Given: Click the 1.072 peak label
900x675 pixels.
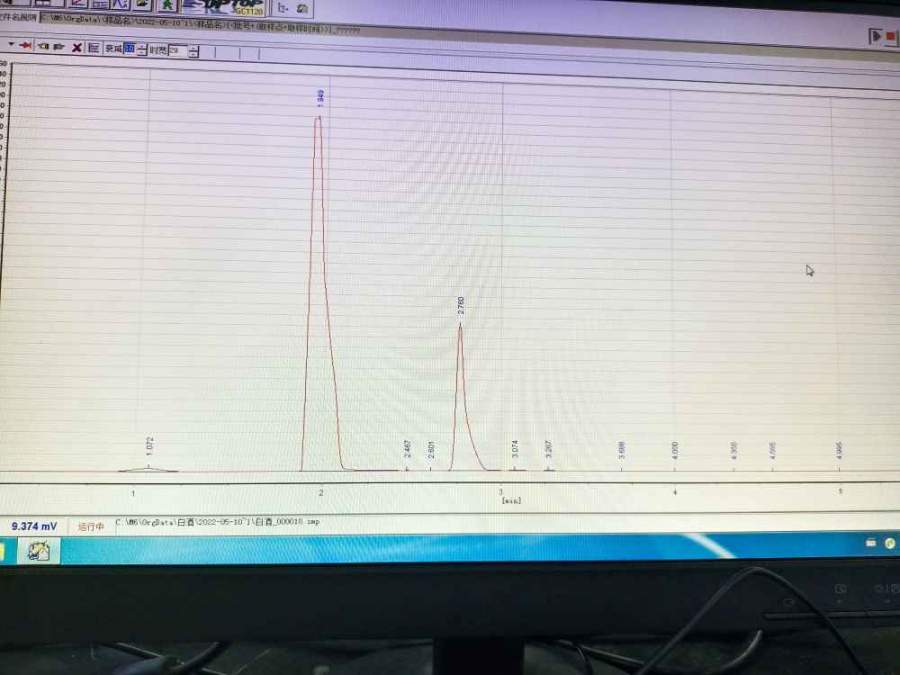Looking at the screenshot, I should click(x=150, y=446).
